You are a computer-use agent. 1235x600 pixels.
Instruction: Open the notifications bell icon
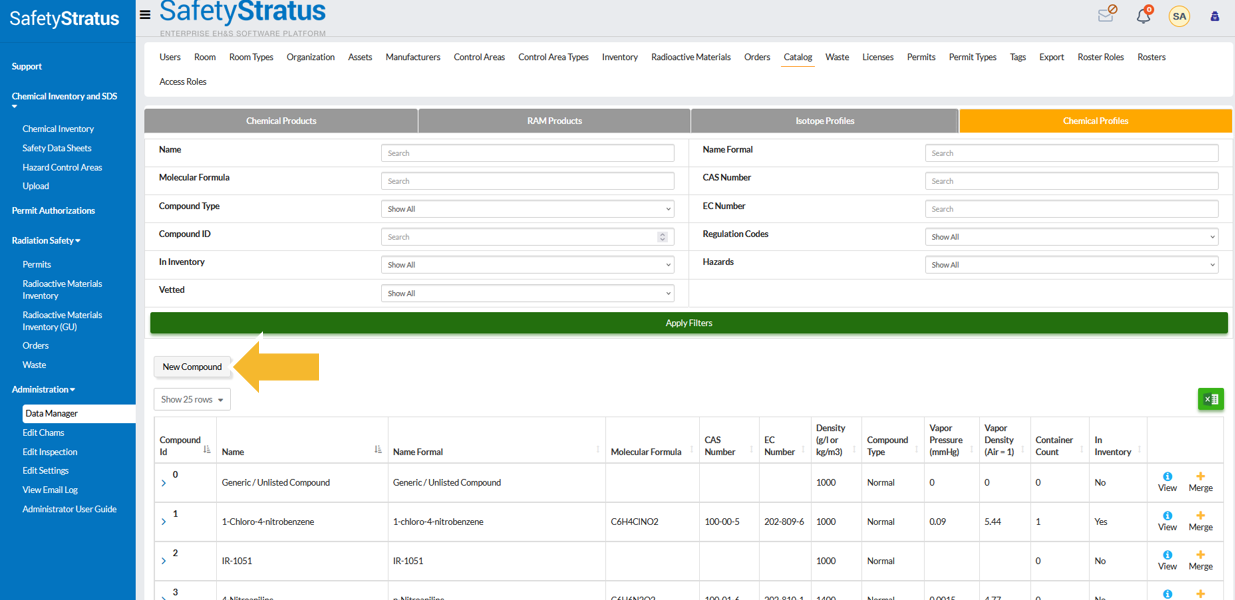point(1144,15)
